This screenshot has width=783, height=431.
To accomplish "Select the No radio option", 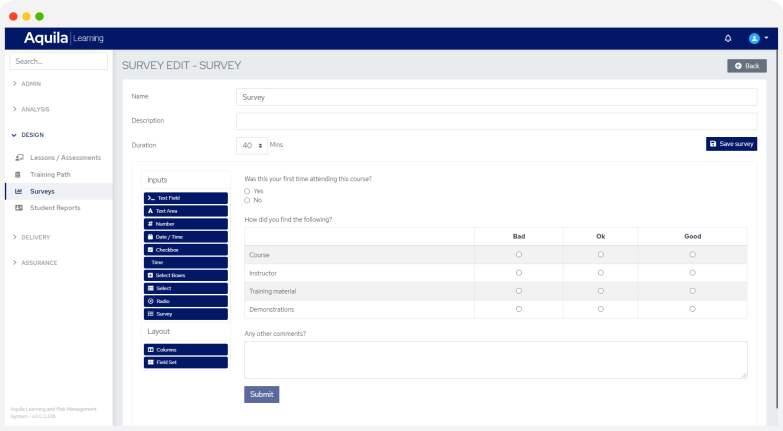I will pyautogui.click(x=247, y=200).
